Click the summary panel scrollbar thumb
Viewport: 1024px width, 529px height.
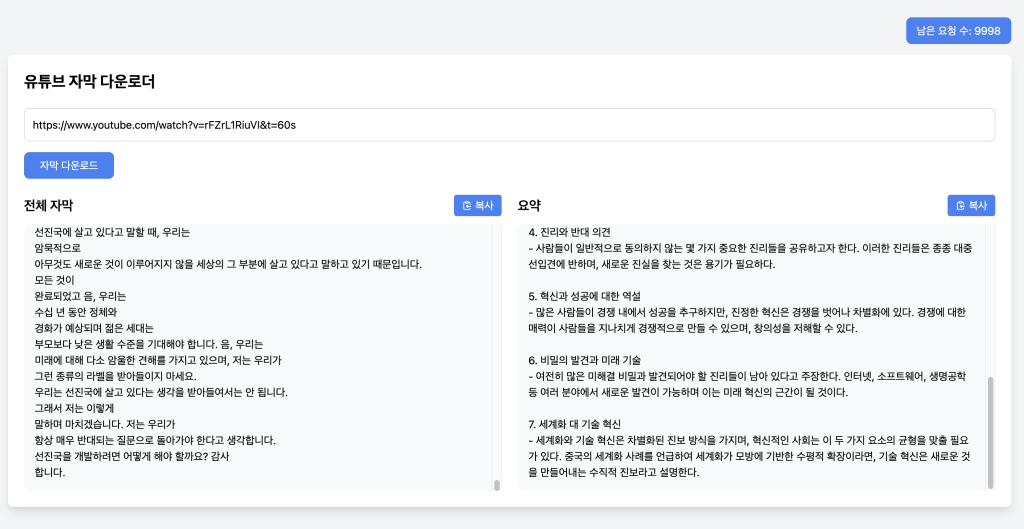coord(991,432)
